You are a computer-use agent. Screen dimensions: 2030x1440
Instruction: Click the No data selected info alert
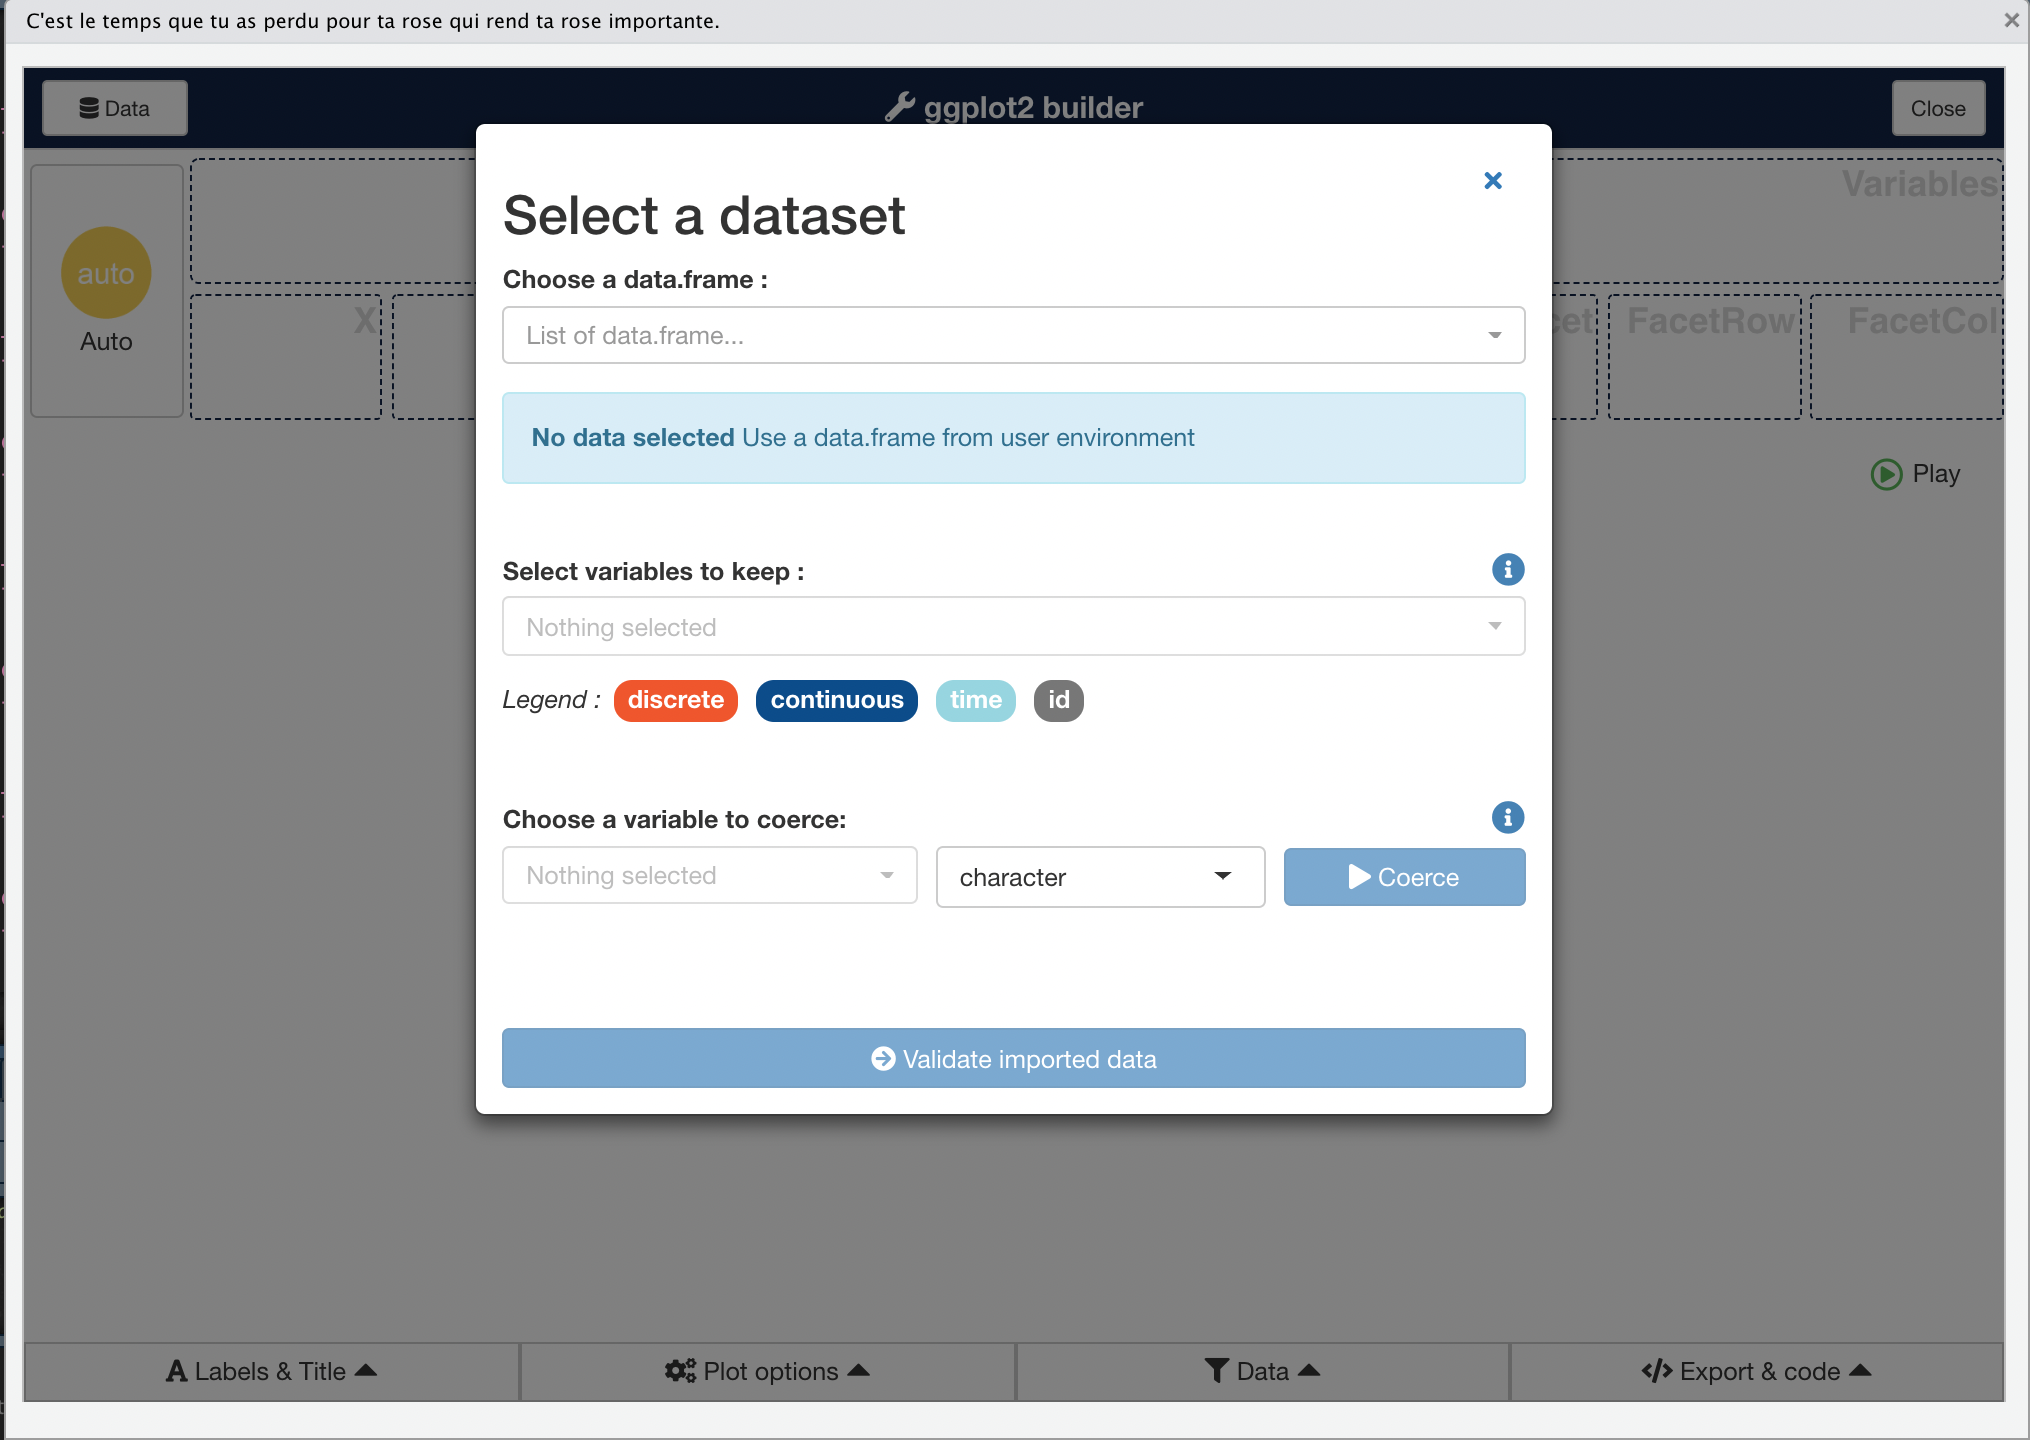coord(1013,438)
